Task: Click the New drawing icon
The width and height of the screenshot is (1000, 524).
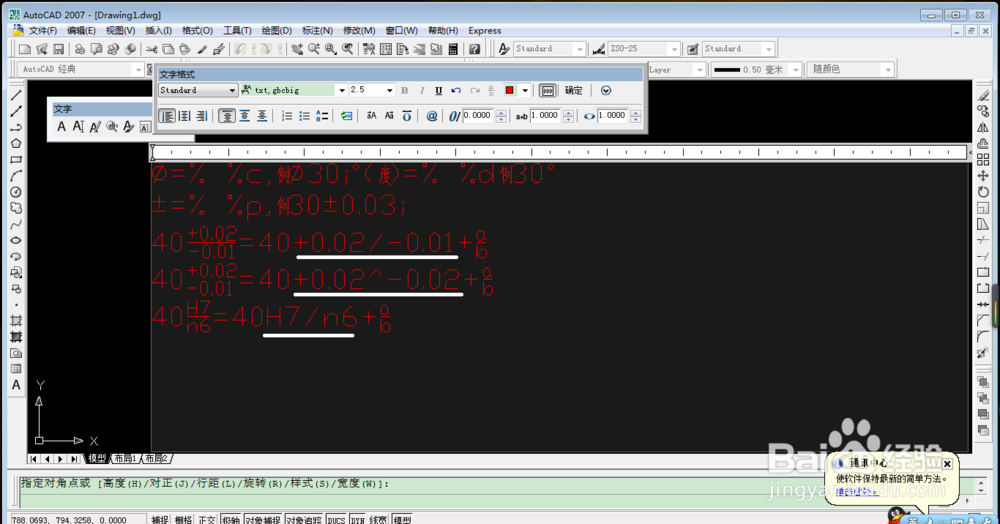Action: pyautogui.click(x=25, y=49)
